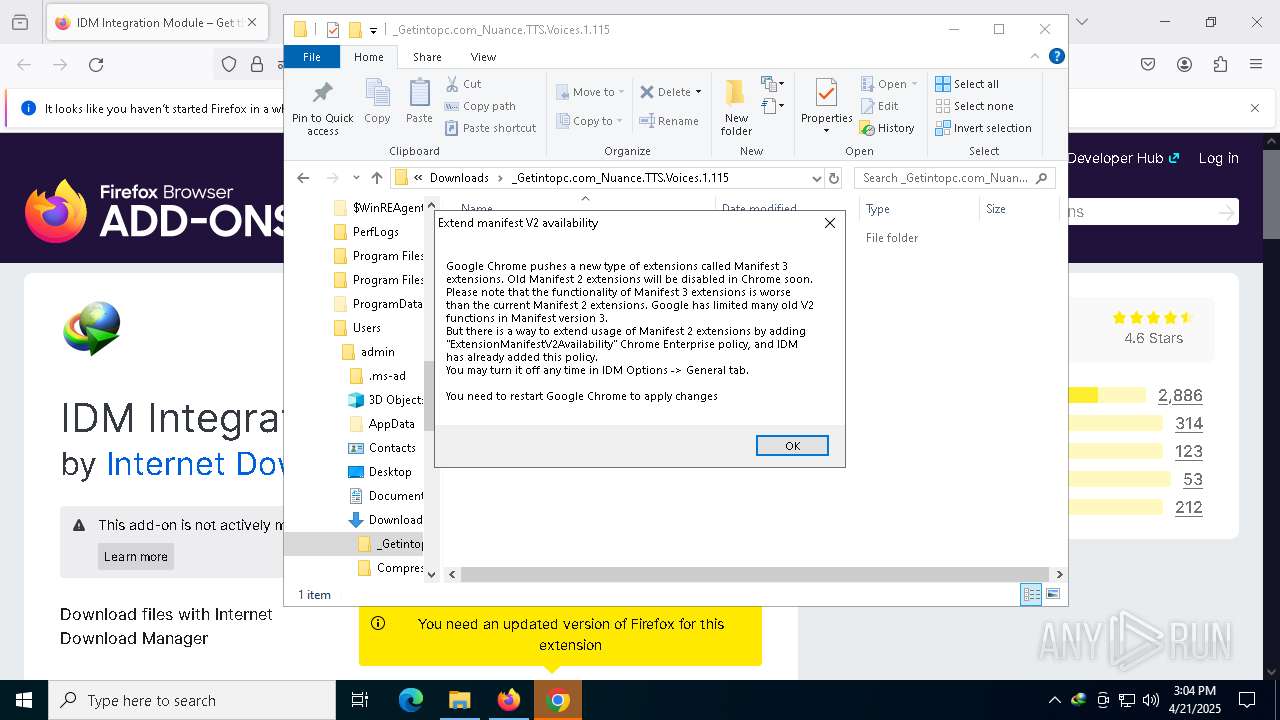Click Paste shortcut in the ribbon
Viewport: 1280px width, 720px height.
point(490,128)
